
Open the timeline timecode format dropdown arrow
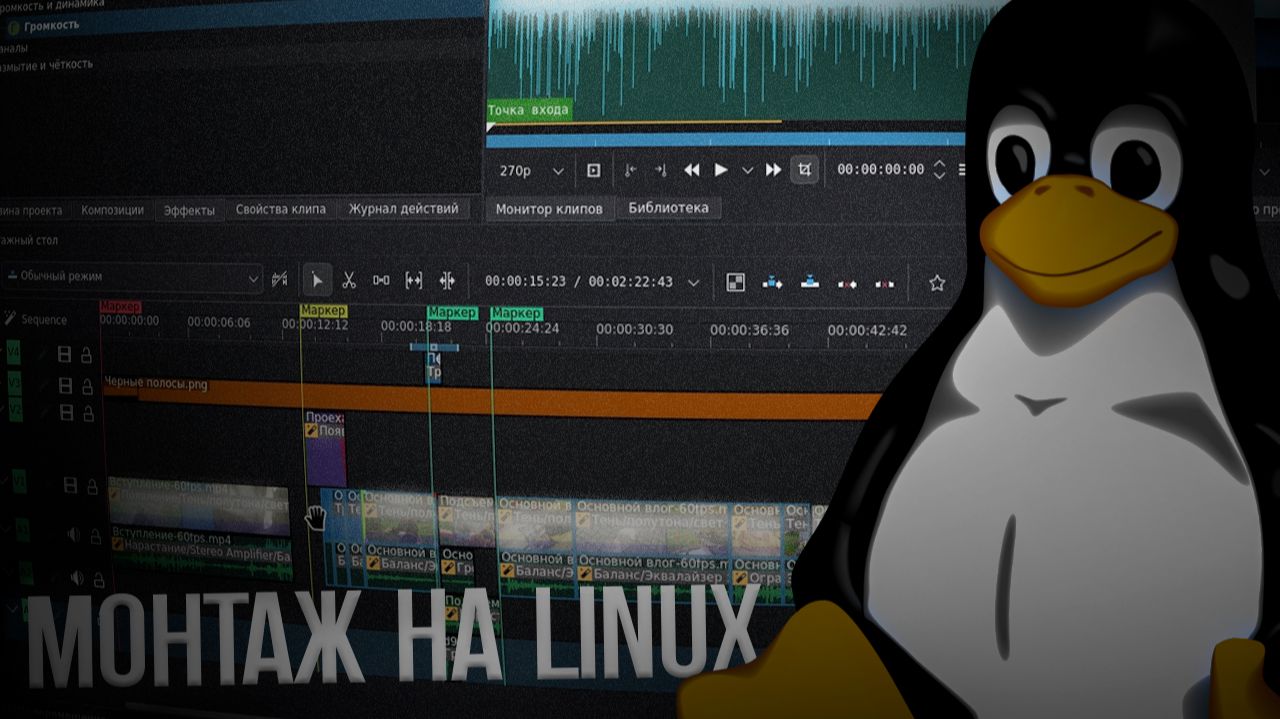693,283
